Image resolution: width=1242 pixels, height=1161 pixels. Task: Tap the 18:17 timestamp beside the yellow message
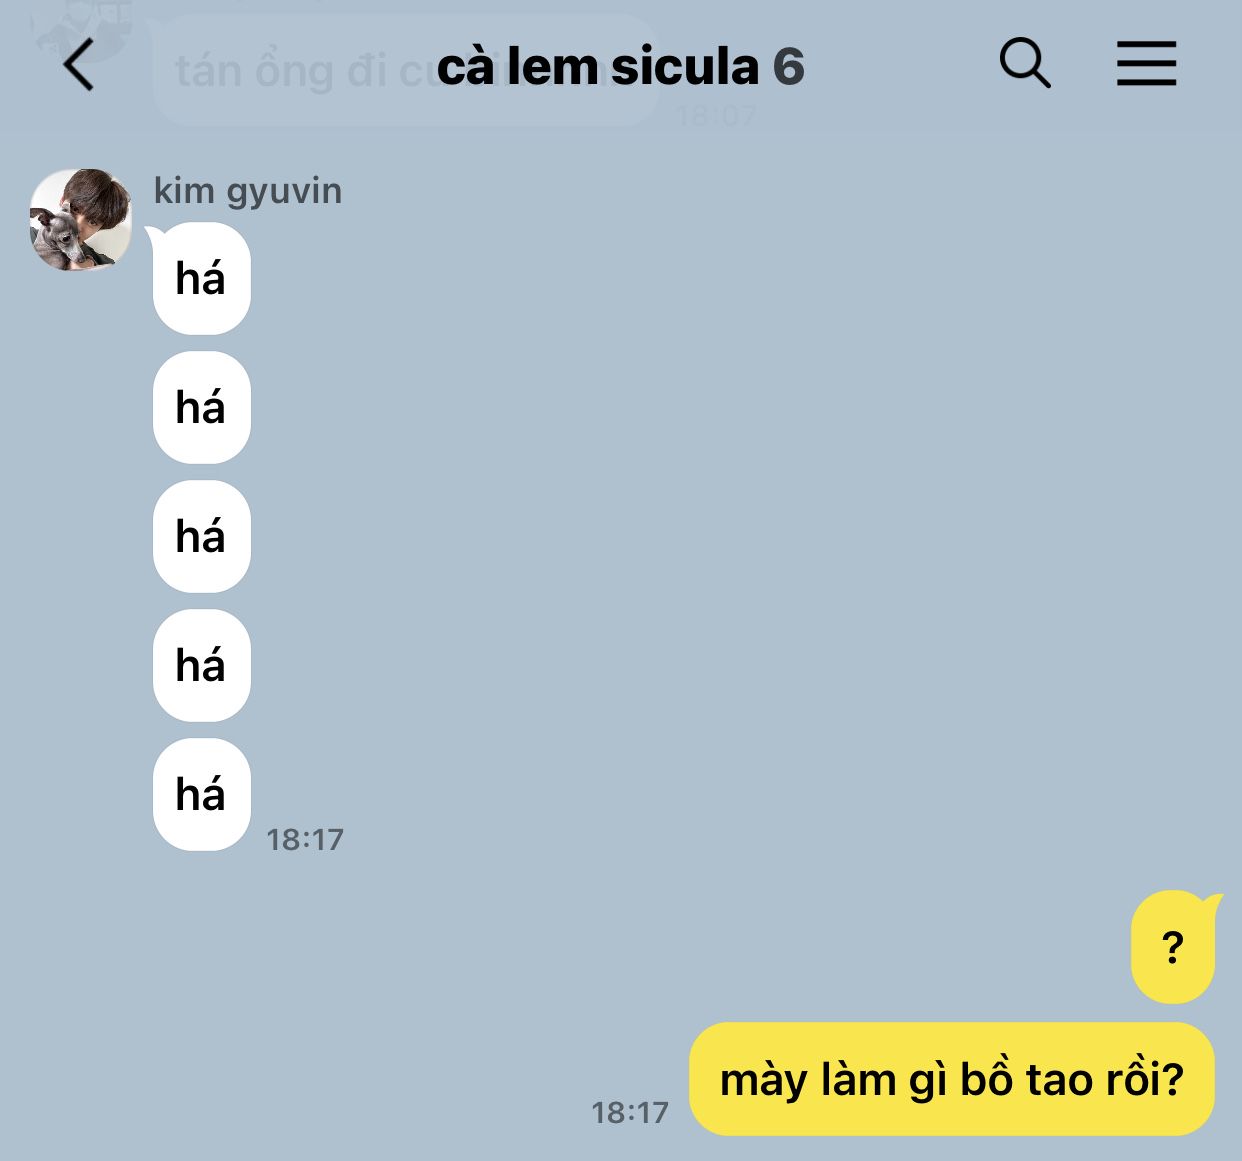pos(630,1112)
